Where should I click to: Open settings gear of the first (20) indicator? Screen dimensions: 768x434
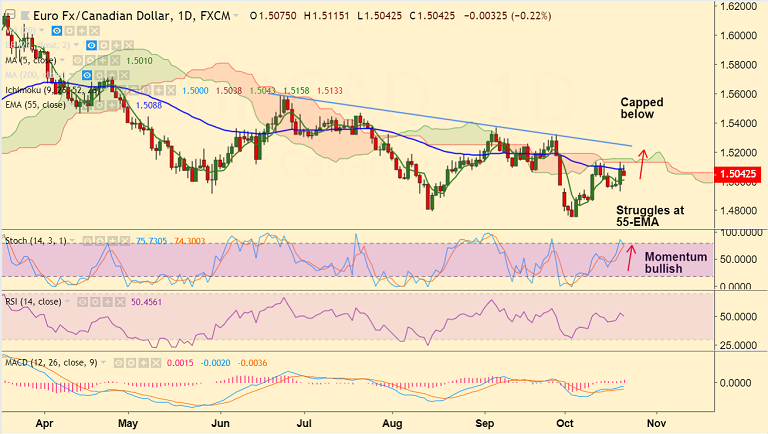point(70,31)
